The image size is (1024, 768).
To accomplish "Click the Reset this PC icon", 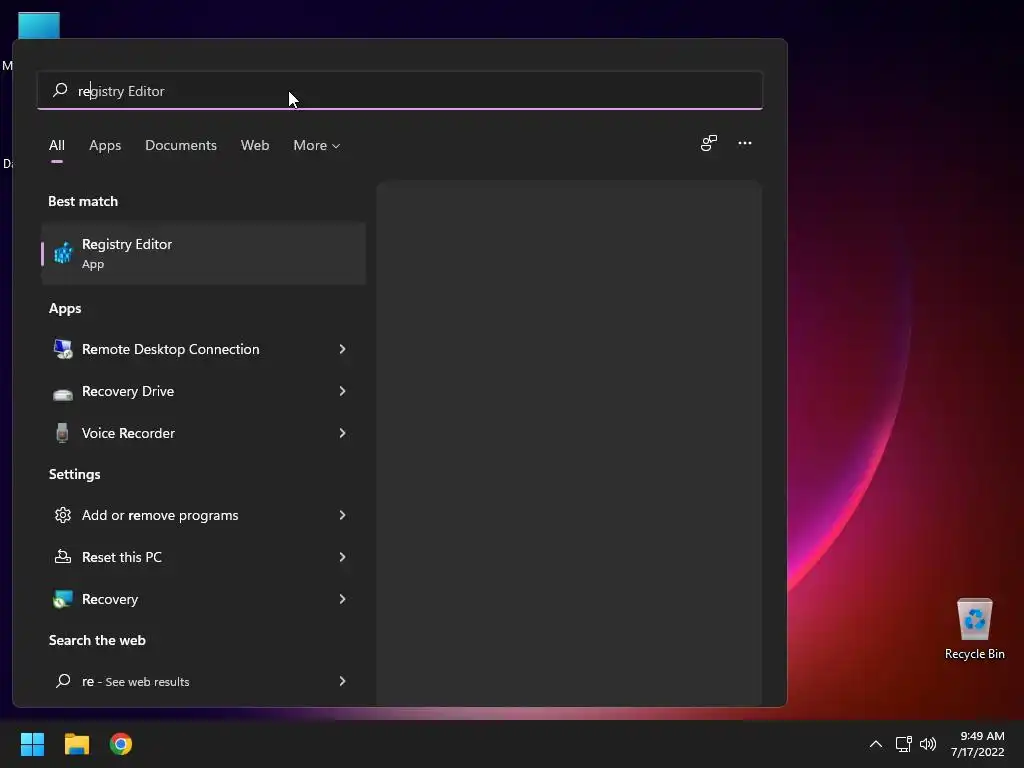I will (x=63, y=557).
